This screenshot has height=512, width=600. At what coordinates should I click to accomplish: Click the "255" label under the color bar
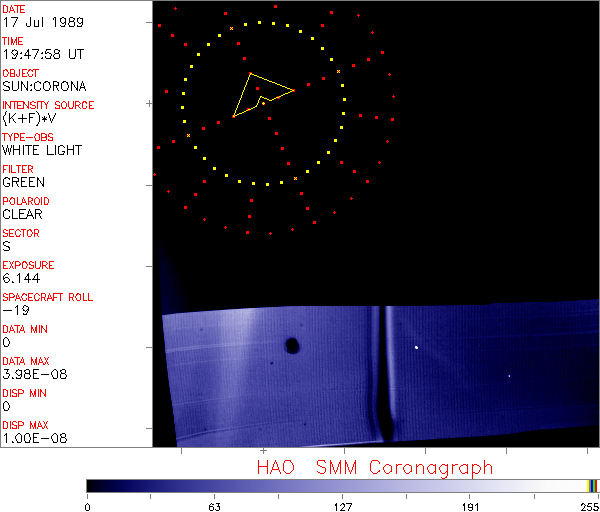[589, 505]
